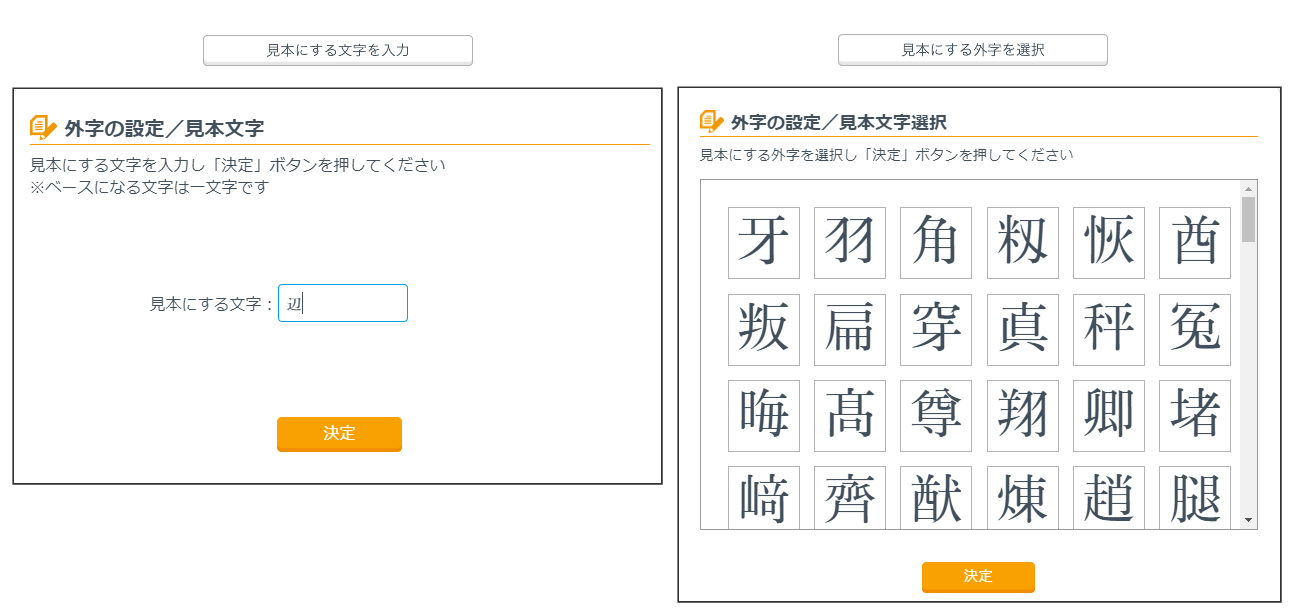1295x615 pixels.
Task: Pick the 髙 character tile
Action: tap(850, 415)
